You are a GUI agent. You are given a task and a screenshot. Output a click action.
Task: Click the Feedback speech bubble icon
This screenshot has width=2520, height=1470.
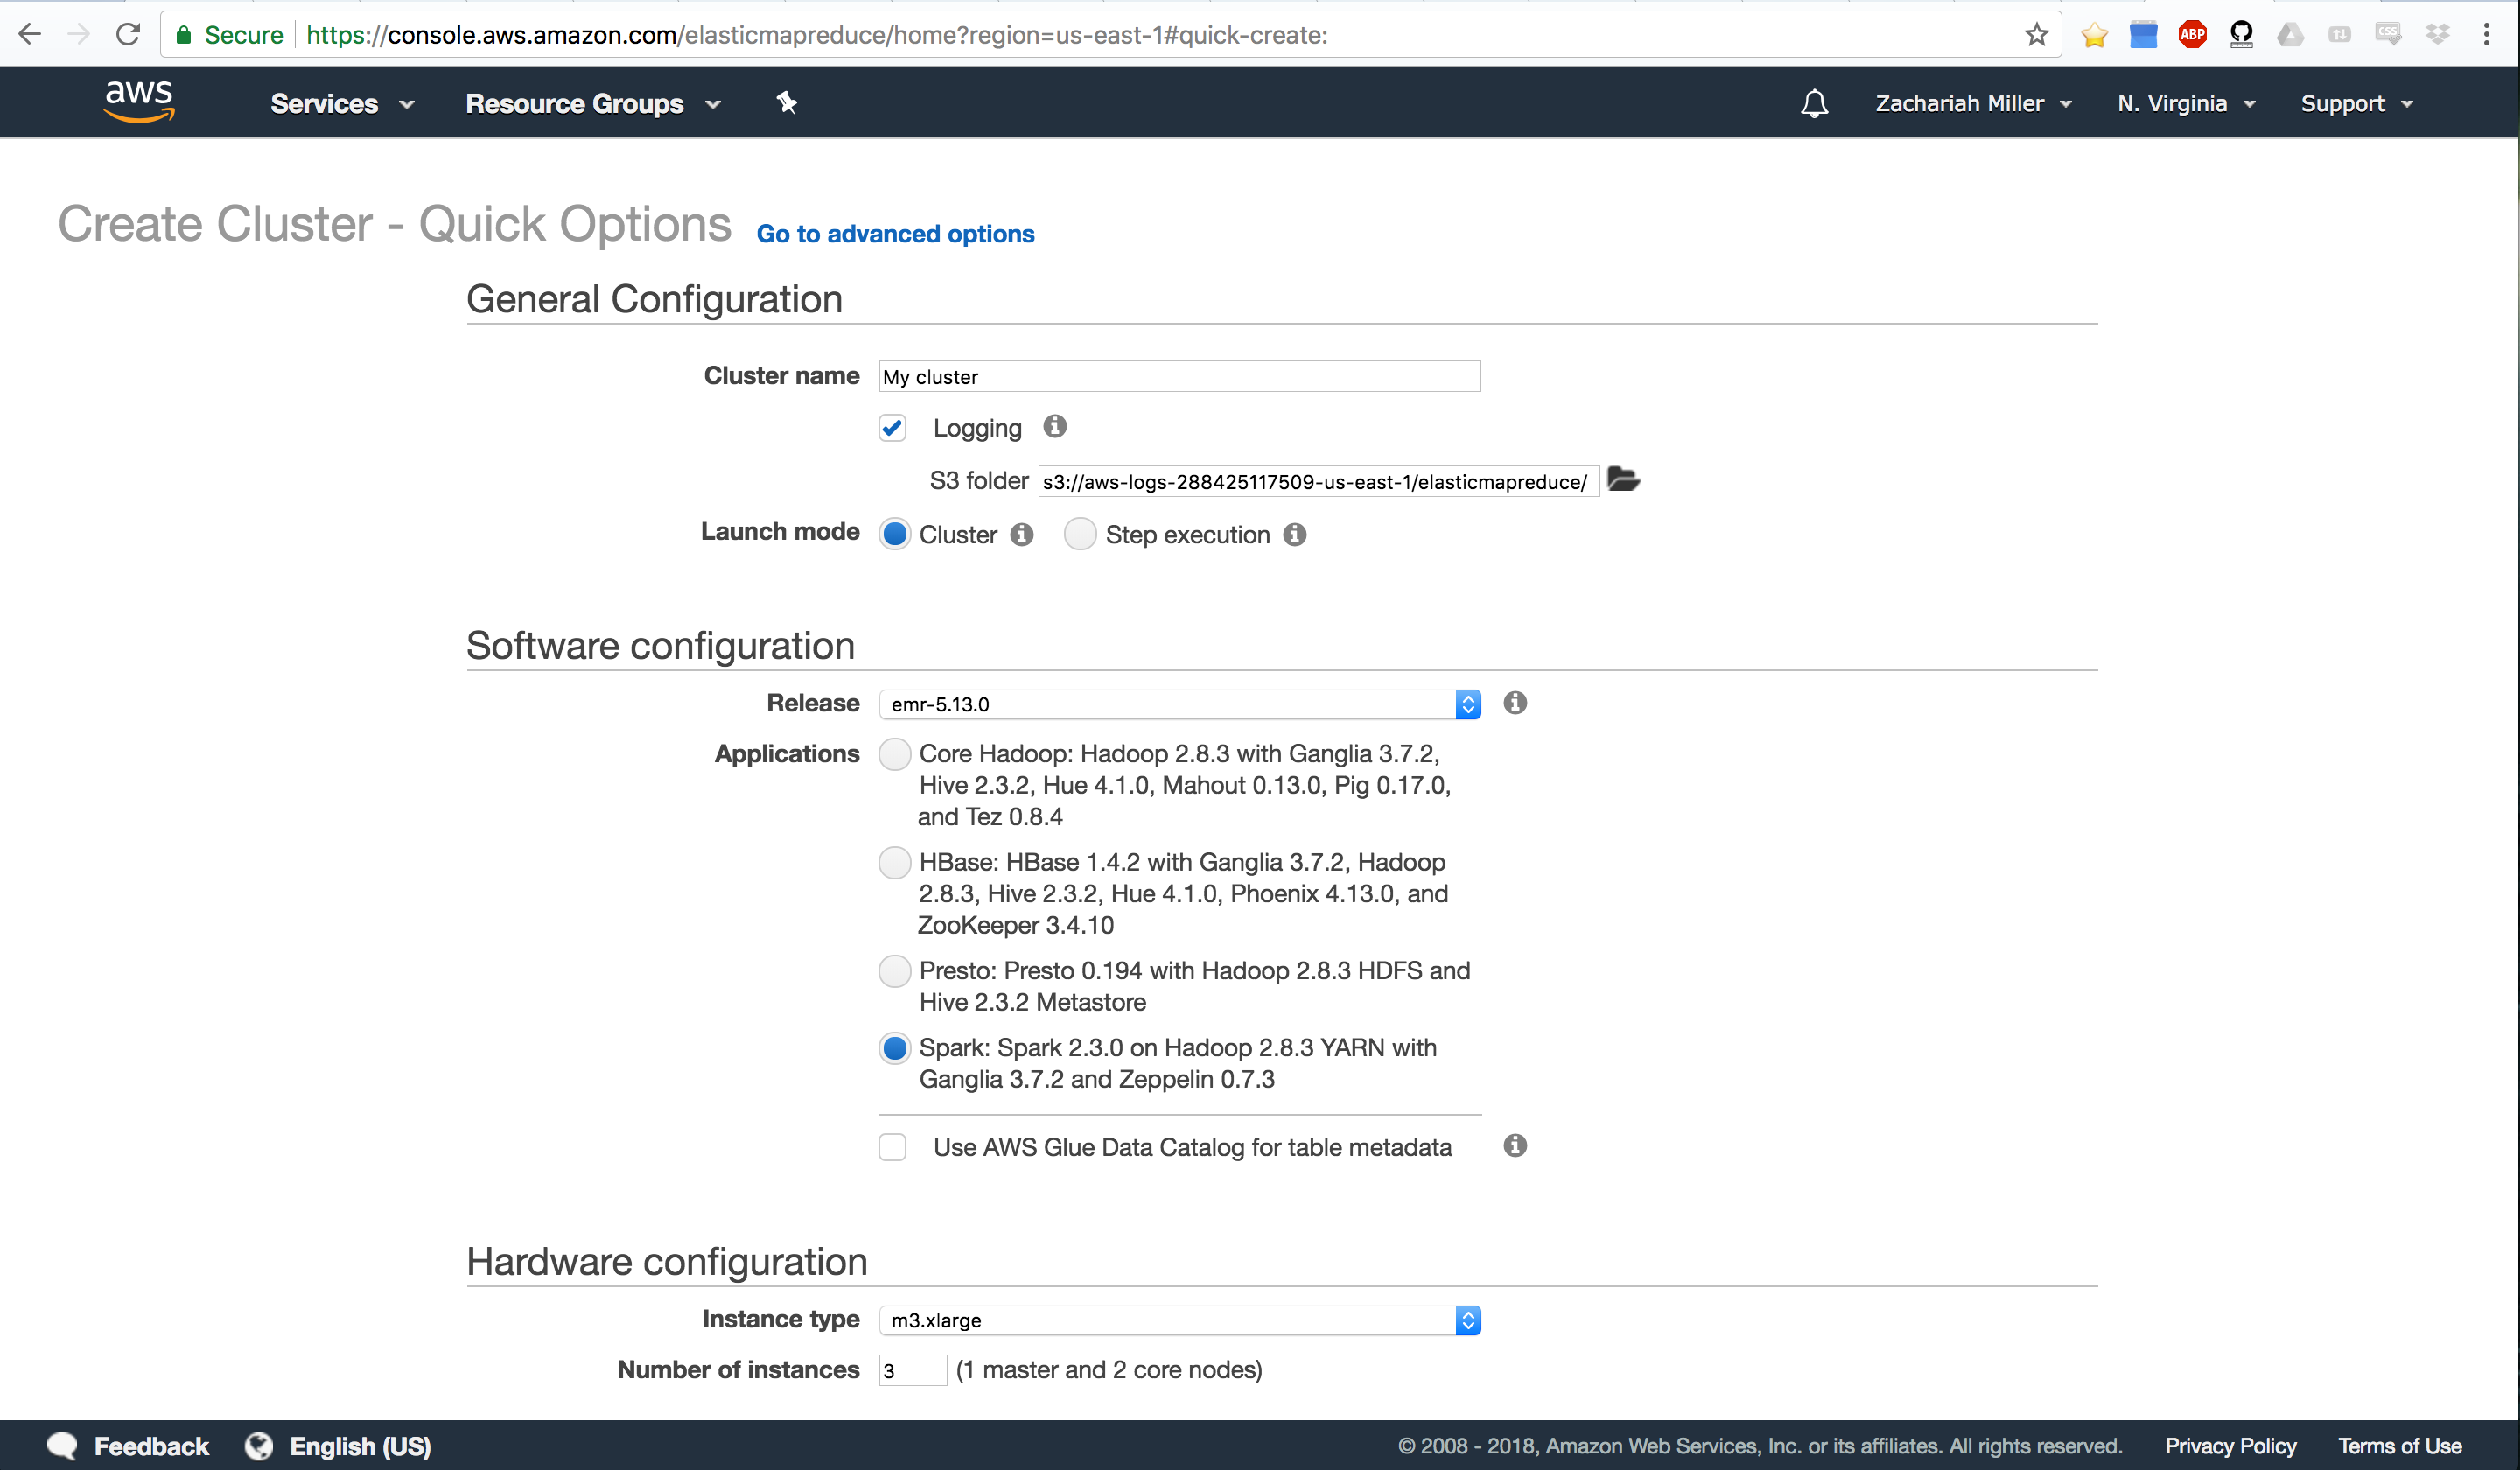(62, 1445)
